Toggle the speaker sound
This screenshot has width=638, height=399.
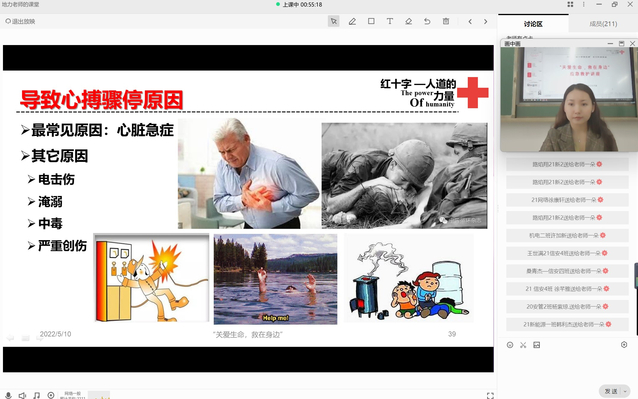tap(22, 395)
